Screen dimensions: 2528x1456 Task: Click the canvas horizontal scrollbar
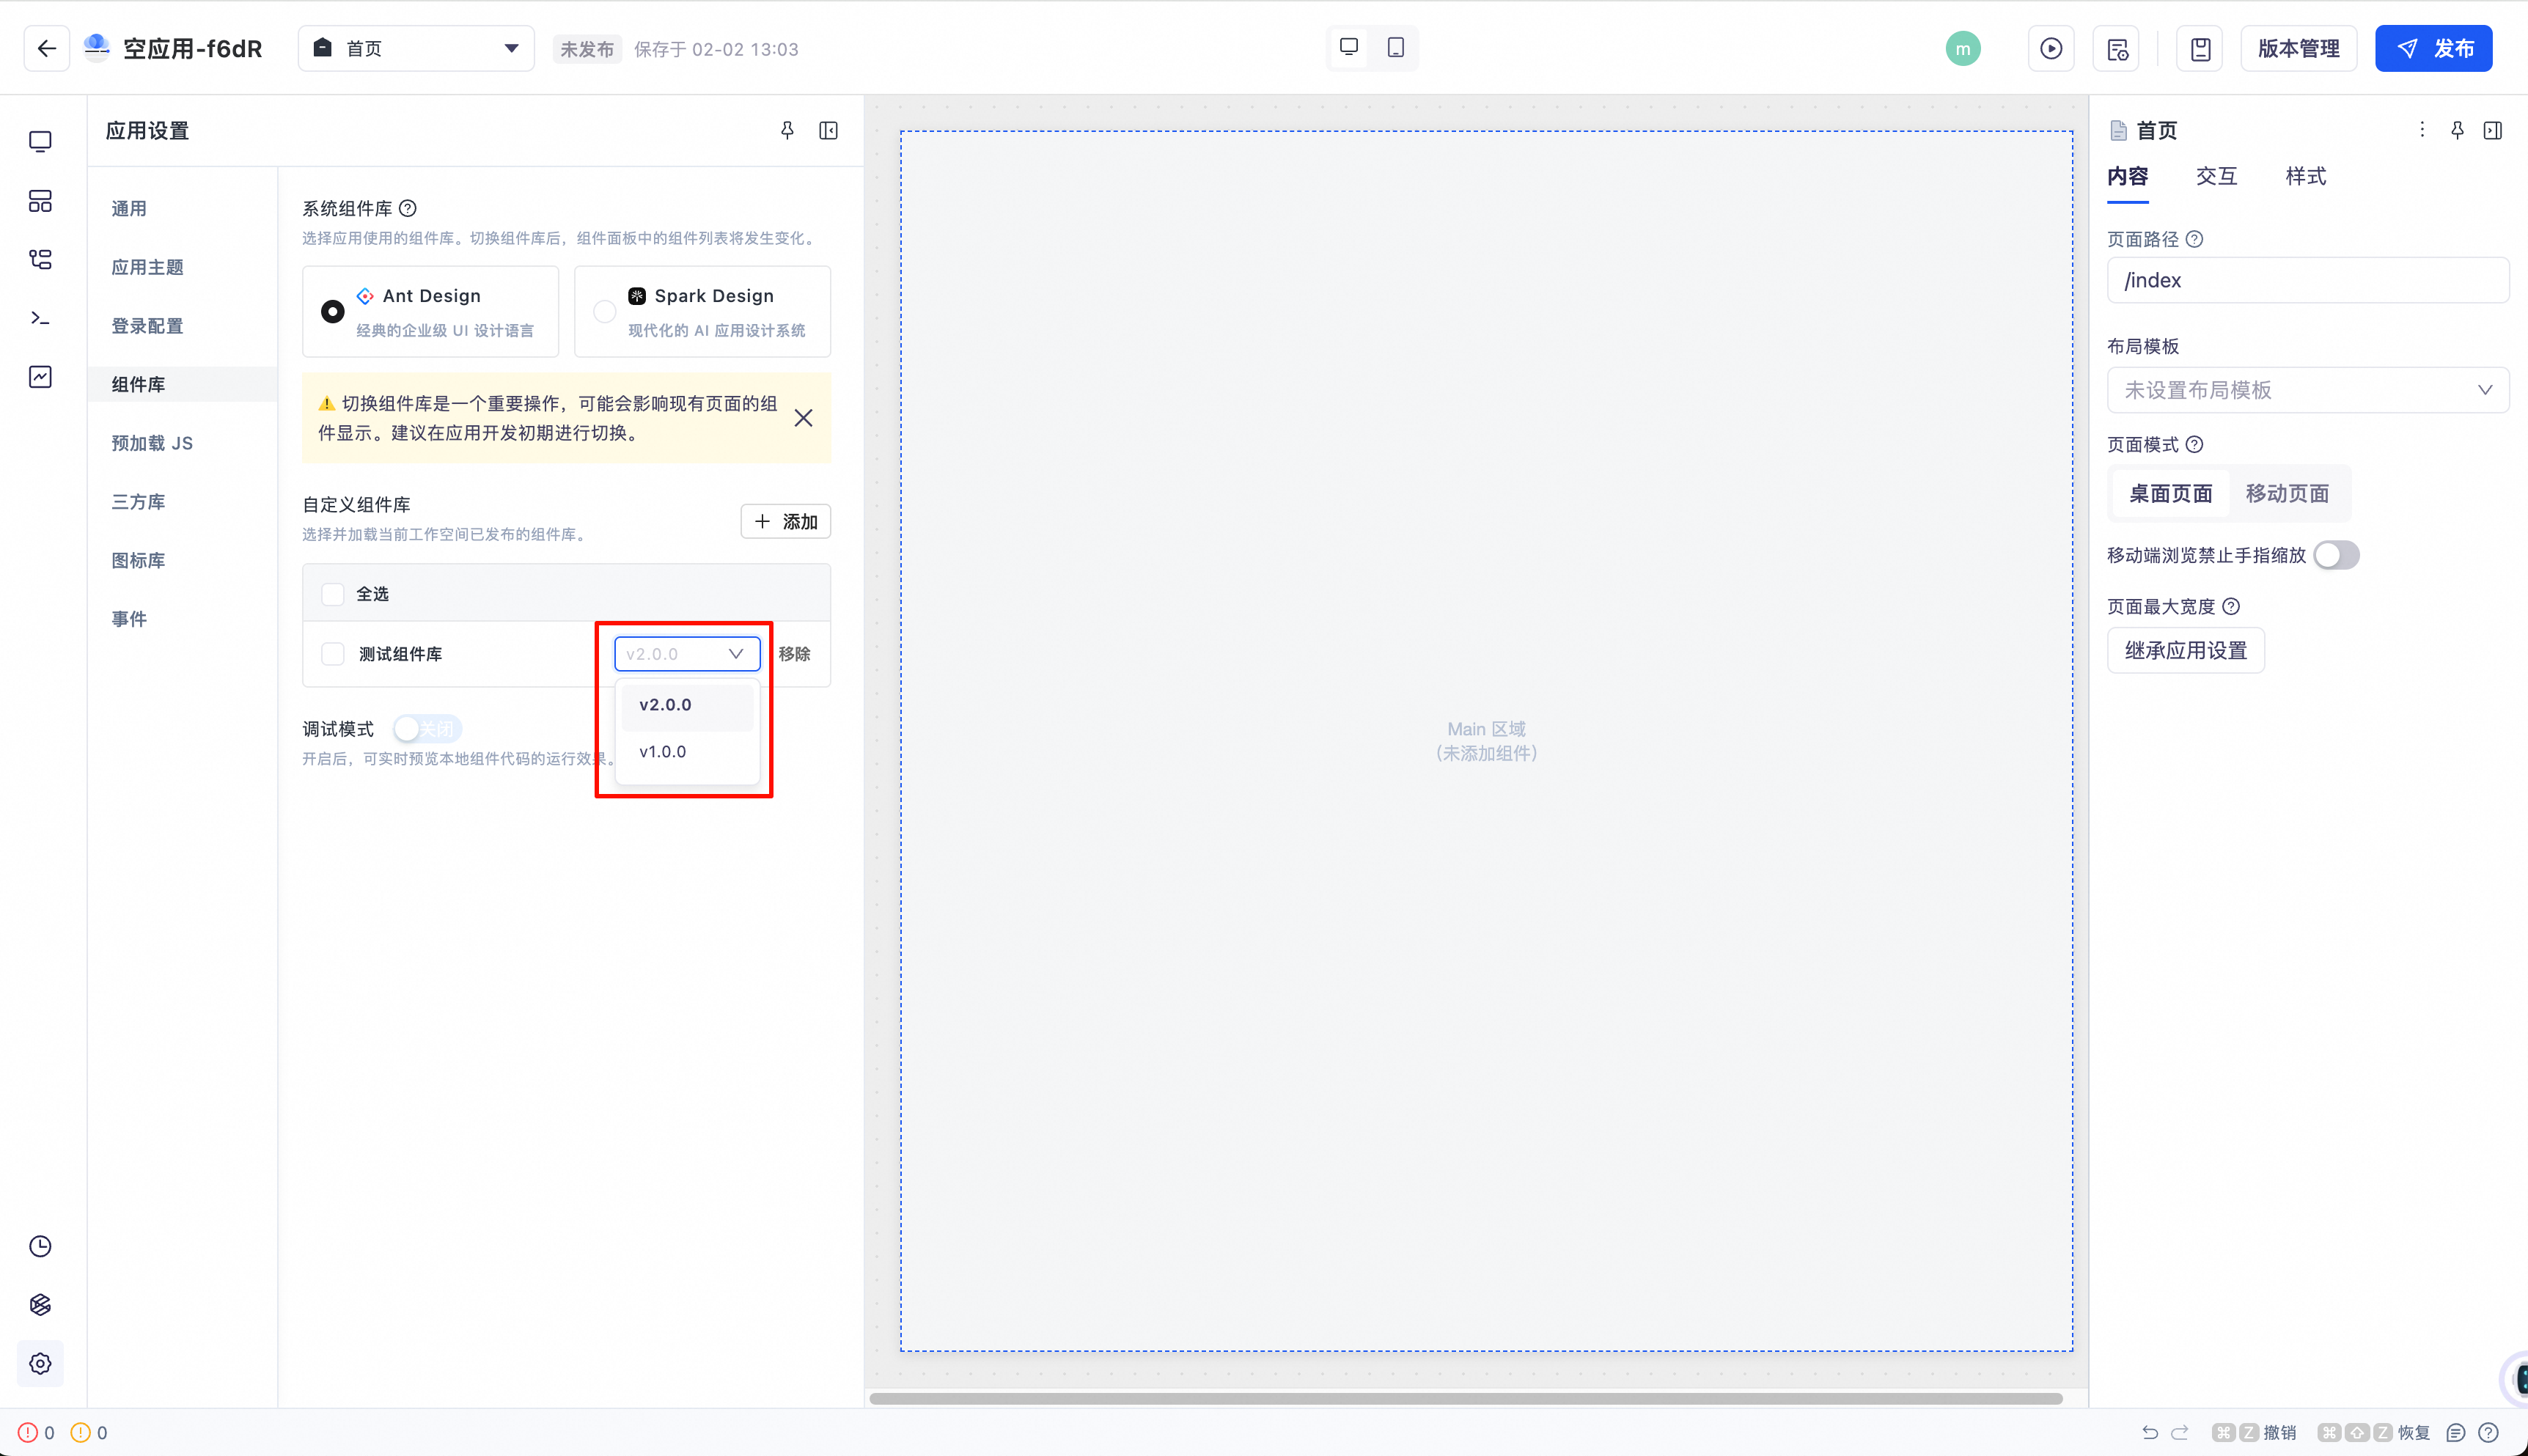pos(1465,1398)
